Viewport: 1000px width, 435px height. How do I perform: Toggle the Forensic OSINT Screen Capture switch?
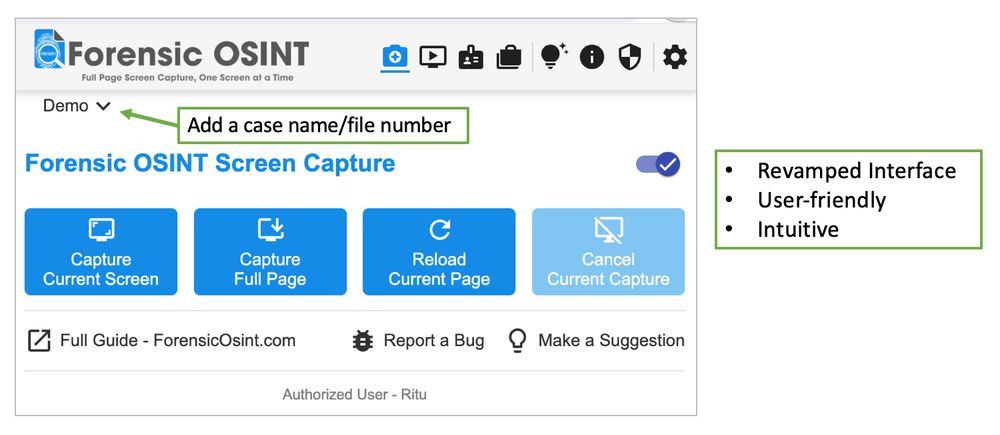point(658,165)
